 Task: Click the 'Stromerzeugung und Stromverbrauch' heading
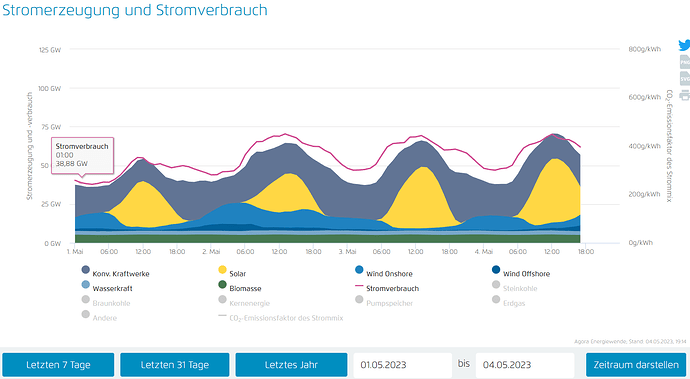135,10
